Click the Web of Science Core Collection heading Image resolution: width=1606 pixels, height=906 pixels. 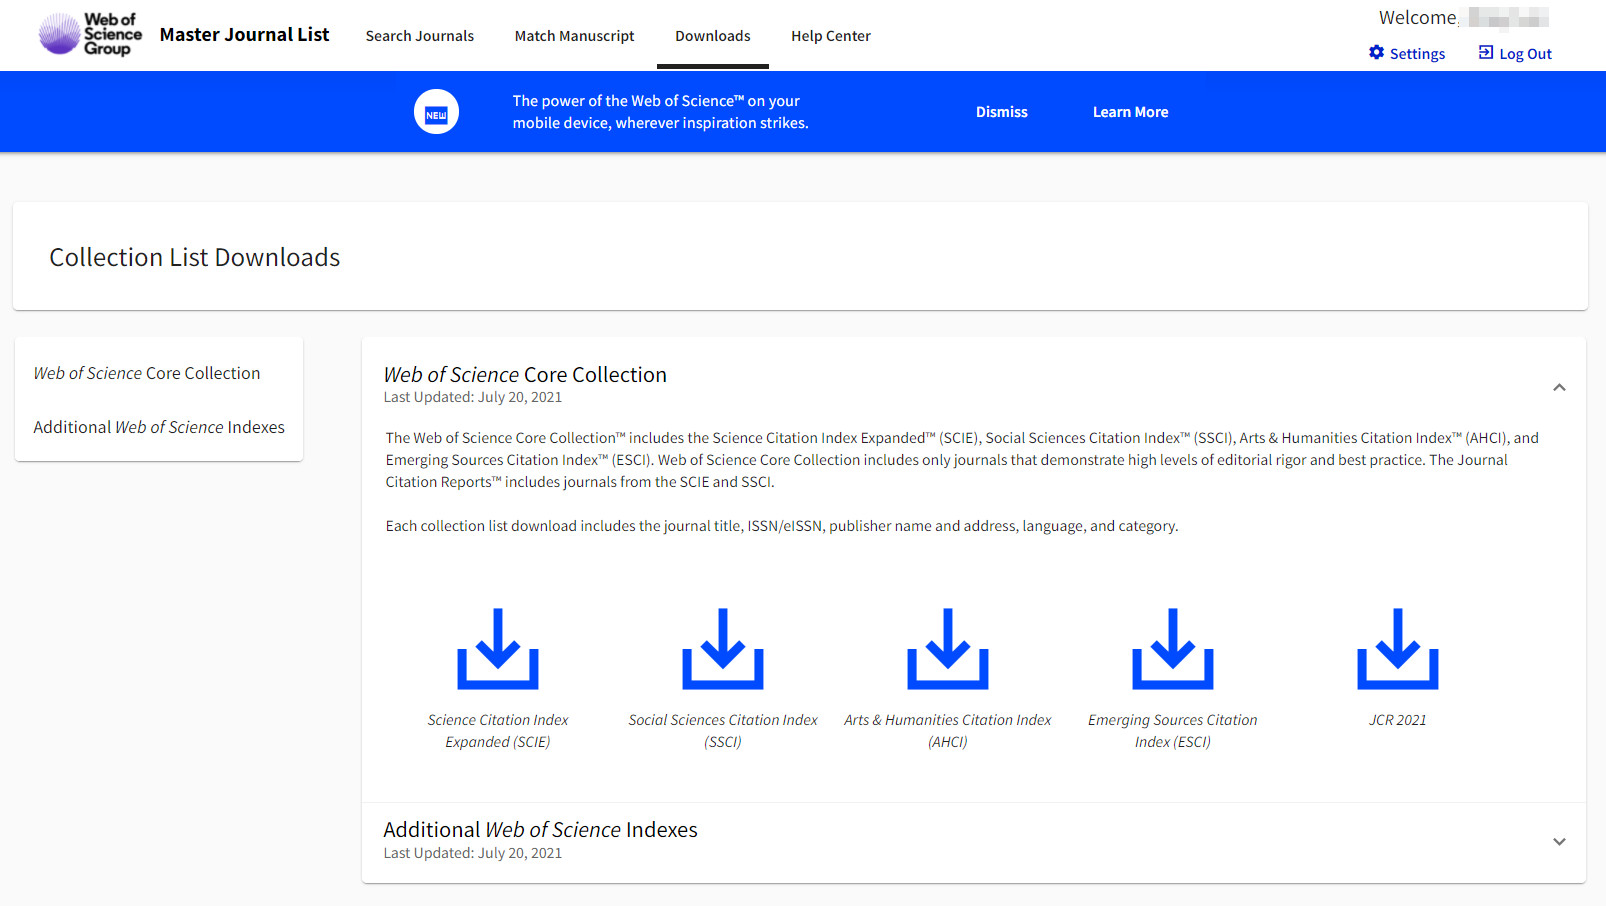point(525,375)
